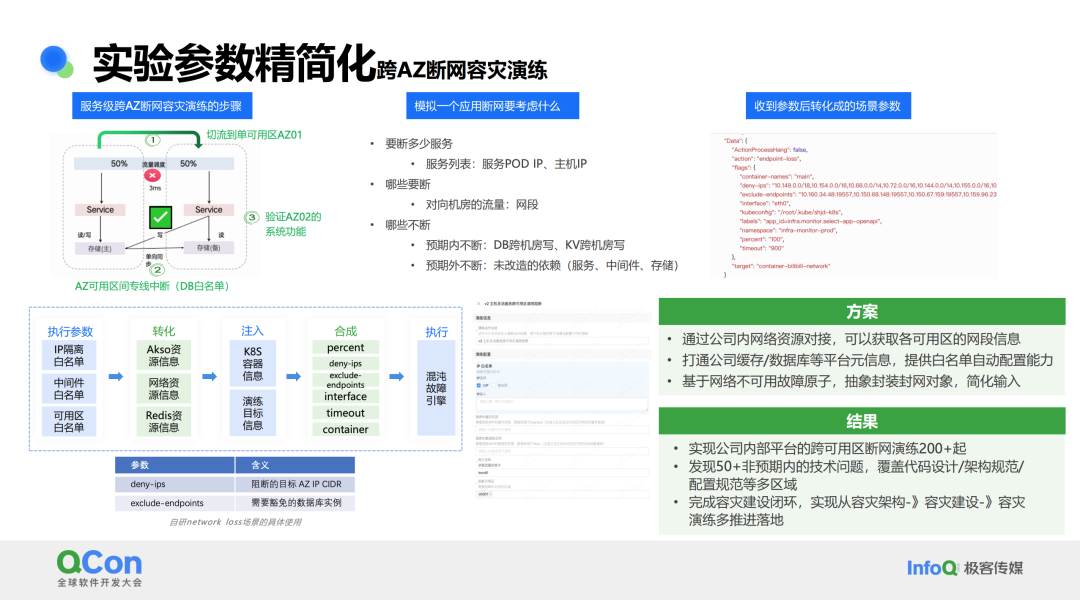
Task: Click the 预期内不断 bullet line
Action: point(525,245)
